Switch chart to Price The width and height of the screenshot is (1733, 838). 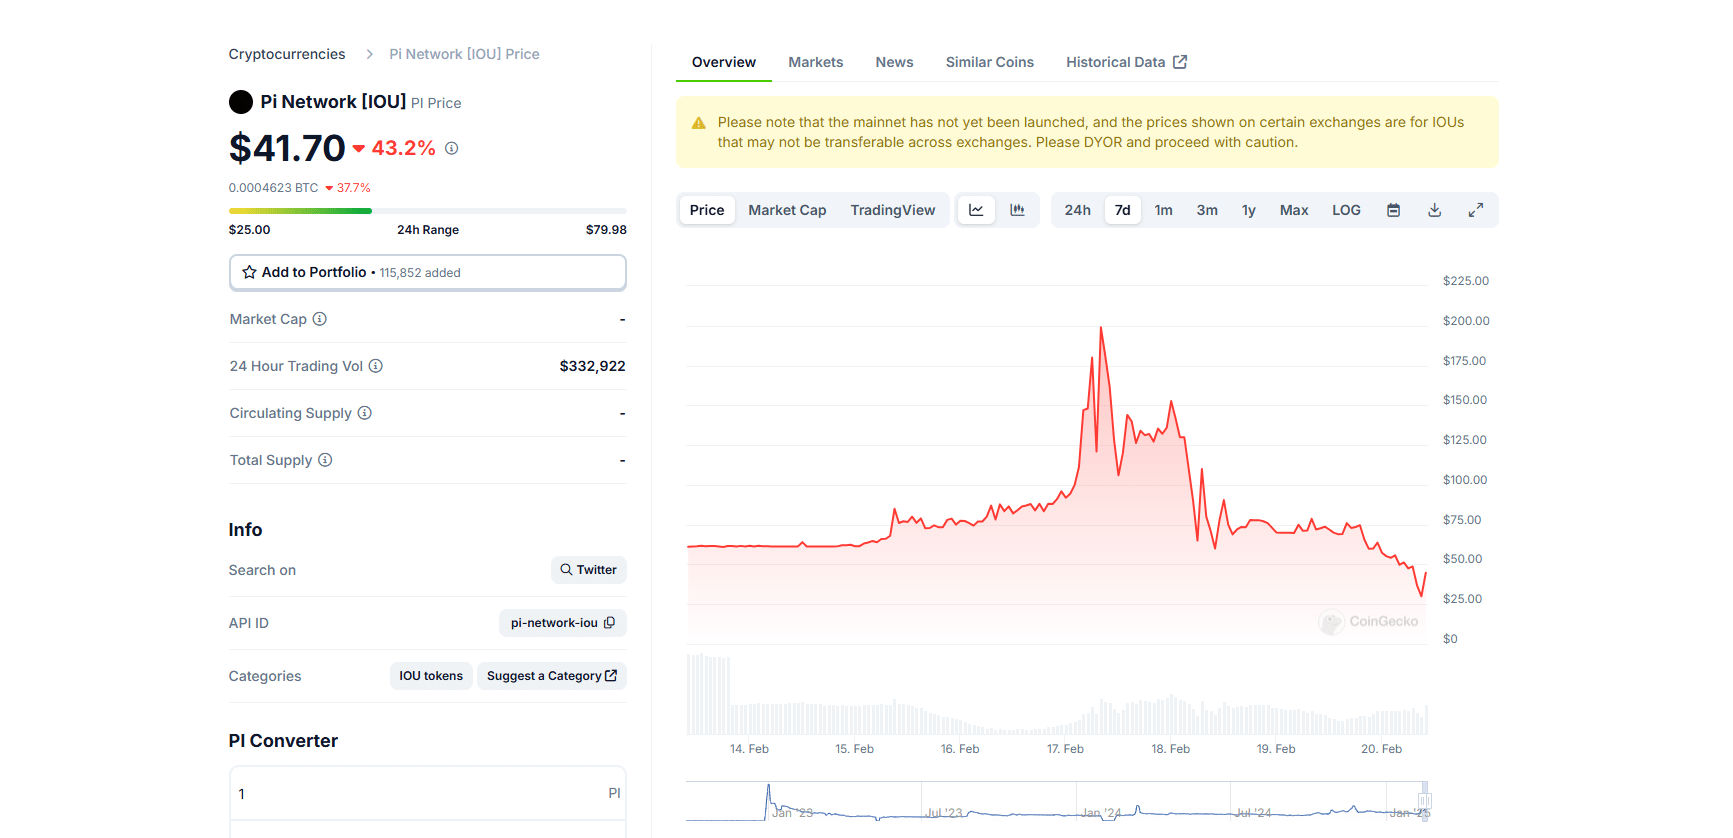click(x=707, y=210)
